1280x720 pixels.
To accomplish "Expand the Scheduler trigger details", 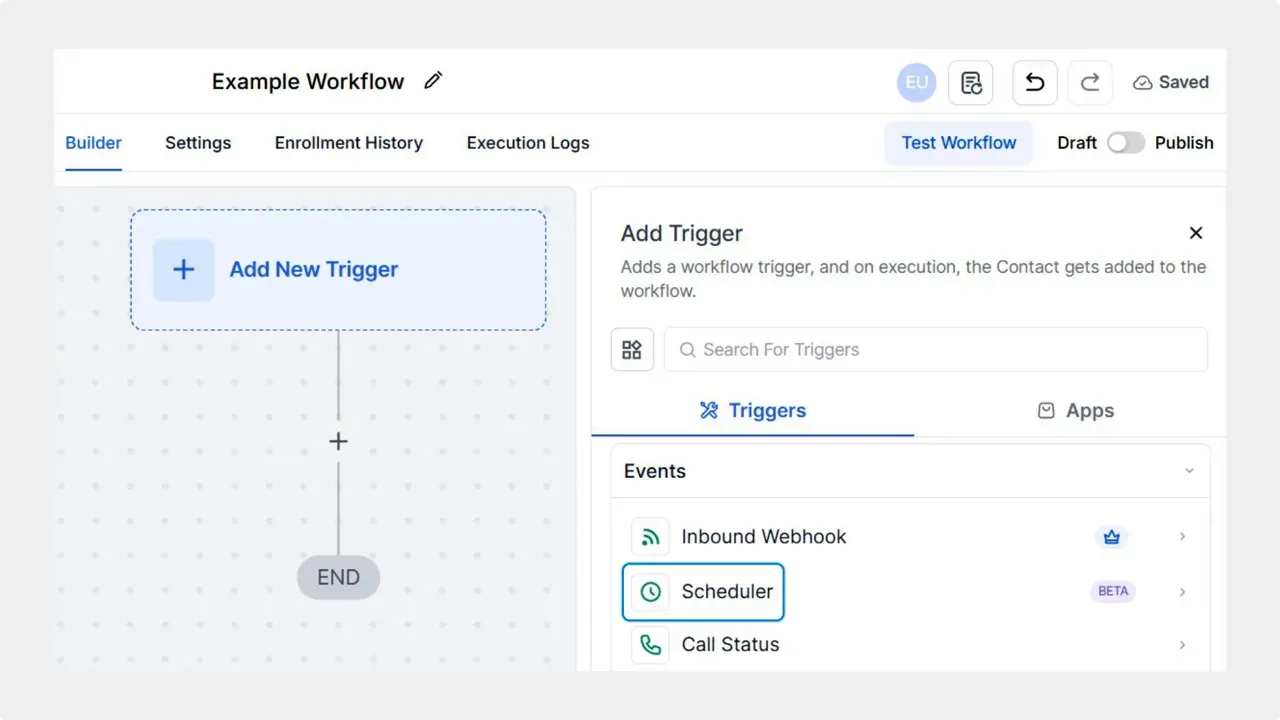I will pyautogui.click(x=1182, y=591).
